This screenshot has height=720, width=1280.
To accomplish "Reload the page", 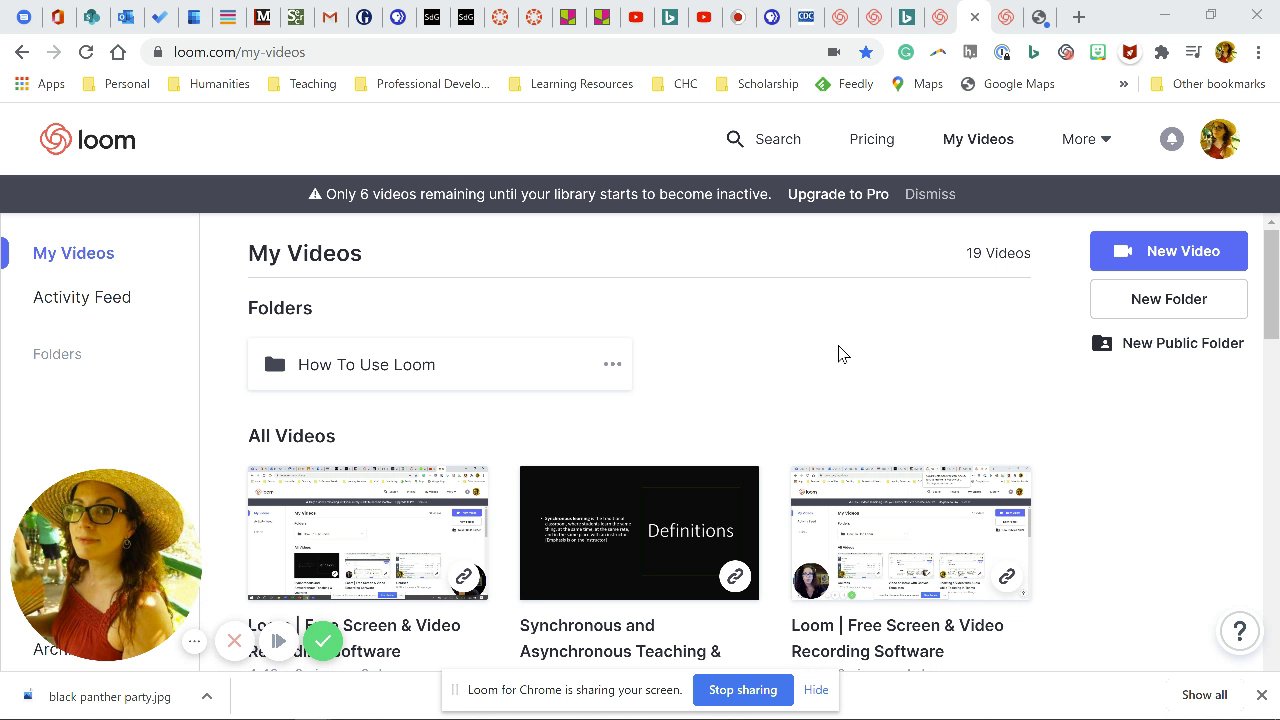I will coord(86,52).
